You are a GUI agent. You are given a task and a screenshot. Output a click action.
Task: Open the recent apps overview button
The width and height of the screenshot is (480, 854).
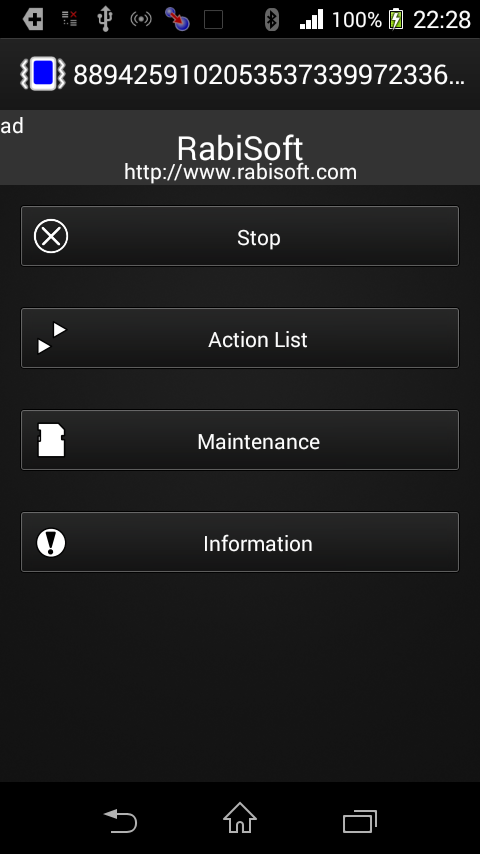click(x=360, y=821)
